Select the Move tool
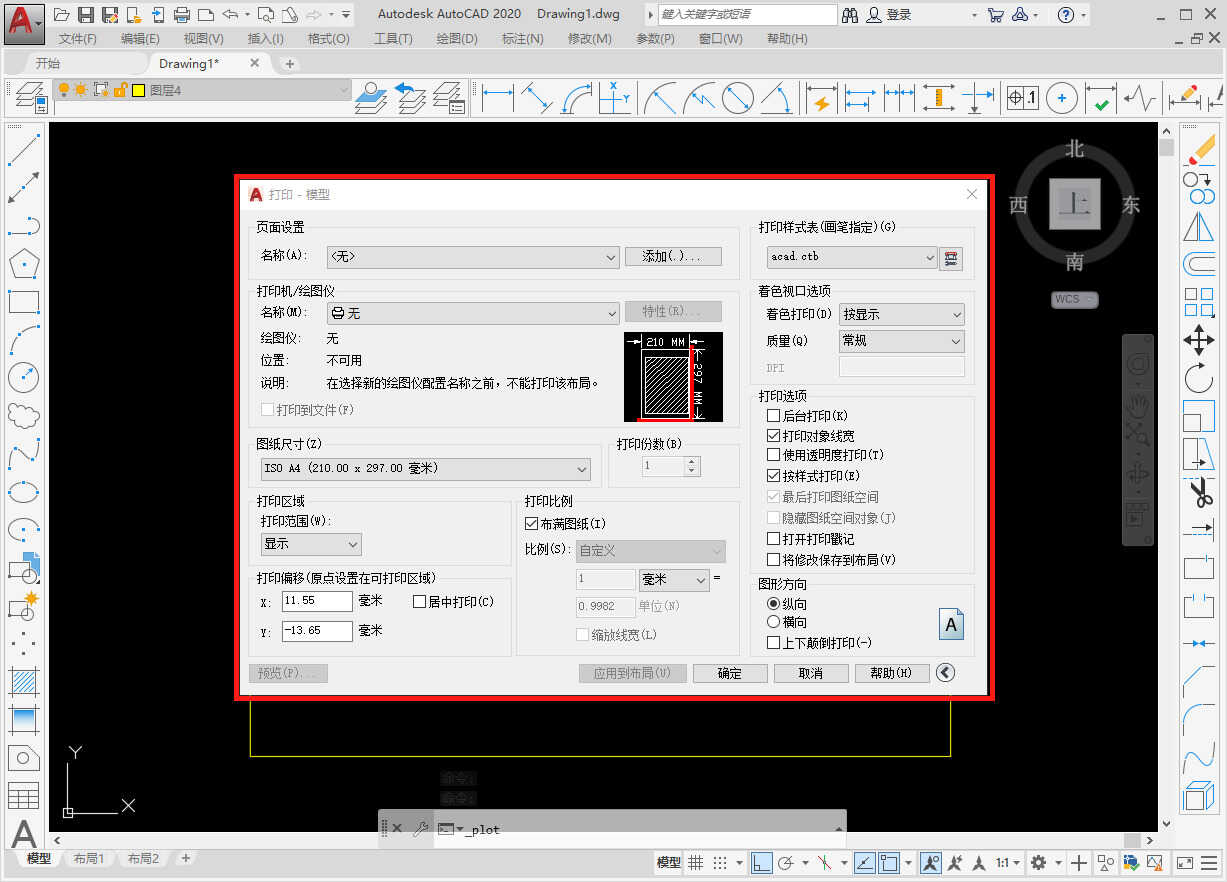Image resolution: width=1227 pixels, height=882 pixels. (1198, 340)
